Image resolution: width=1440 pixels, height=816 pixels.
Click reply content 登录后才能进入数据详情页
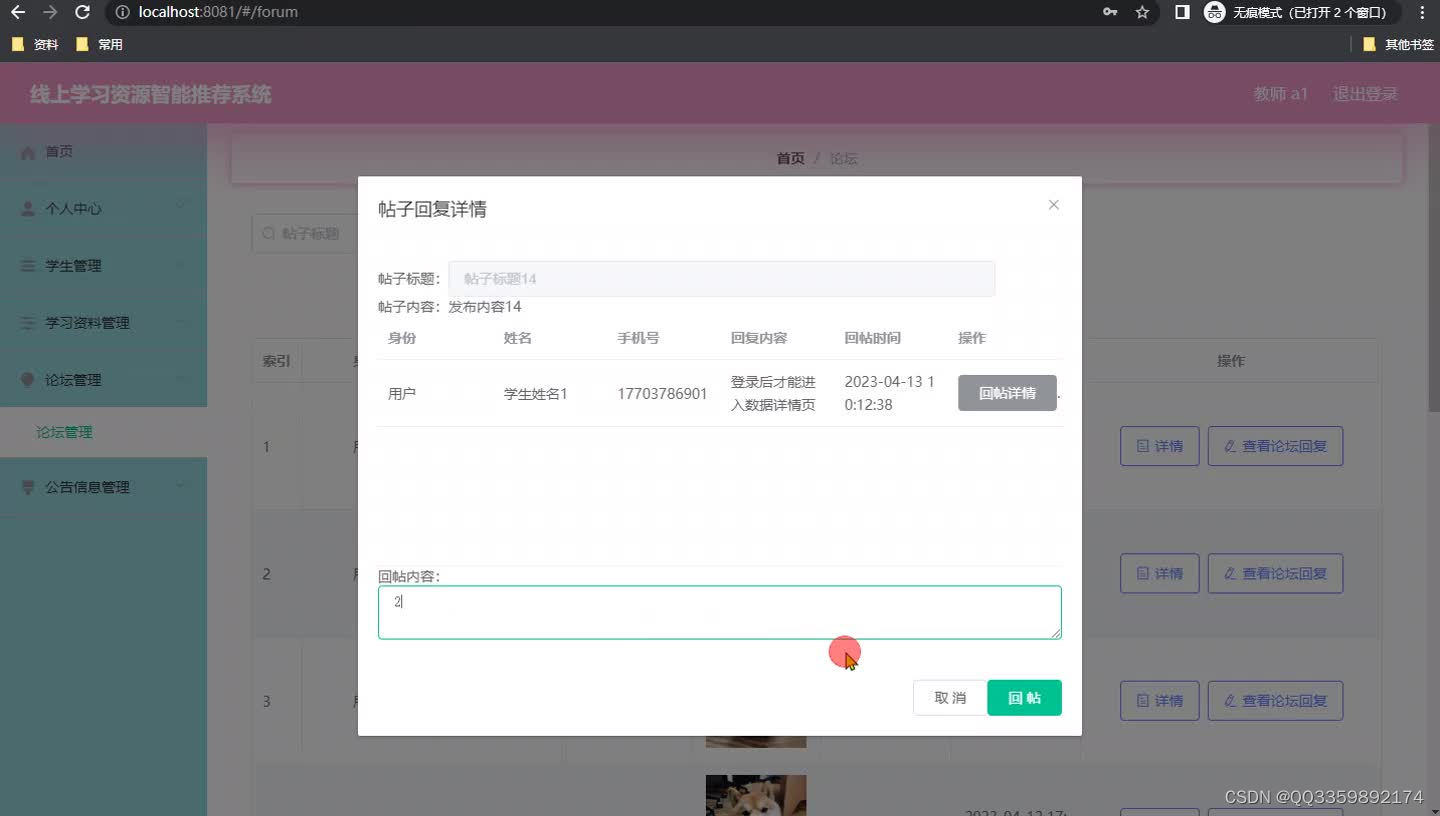pos(773,393)
